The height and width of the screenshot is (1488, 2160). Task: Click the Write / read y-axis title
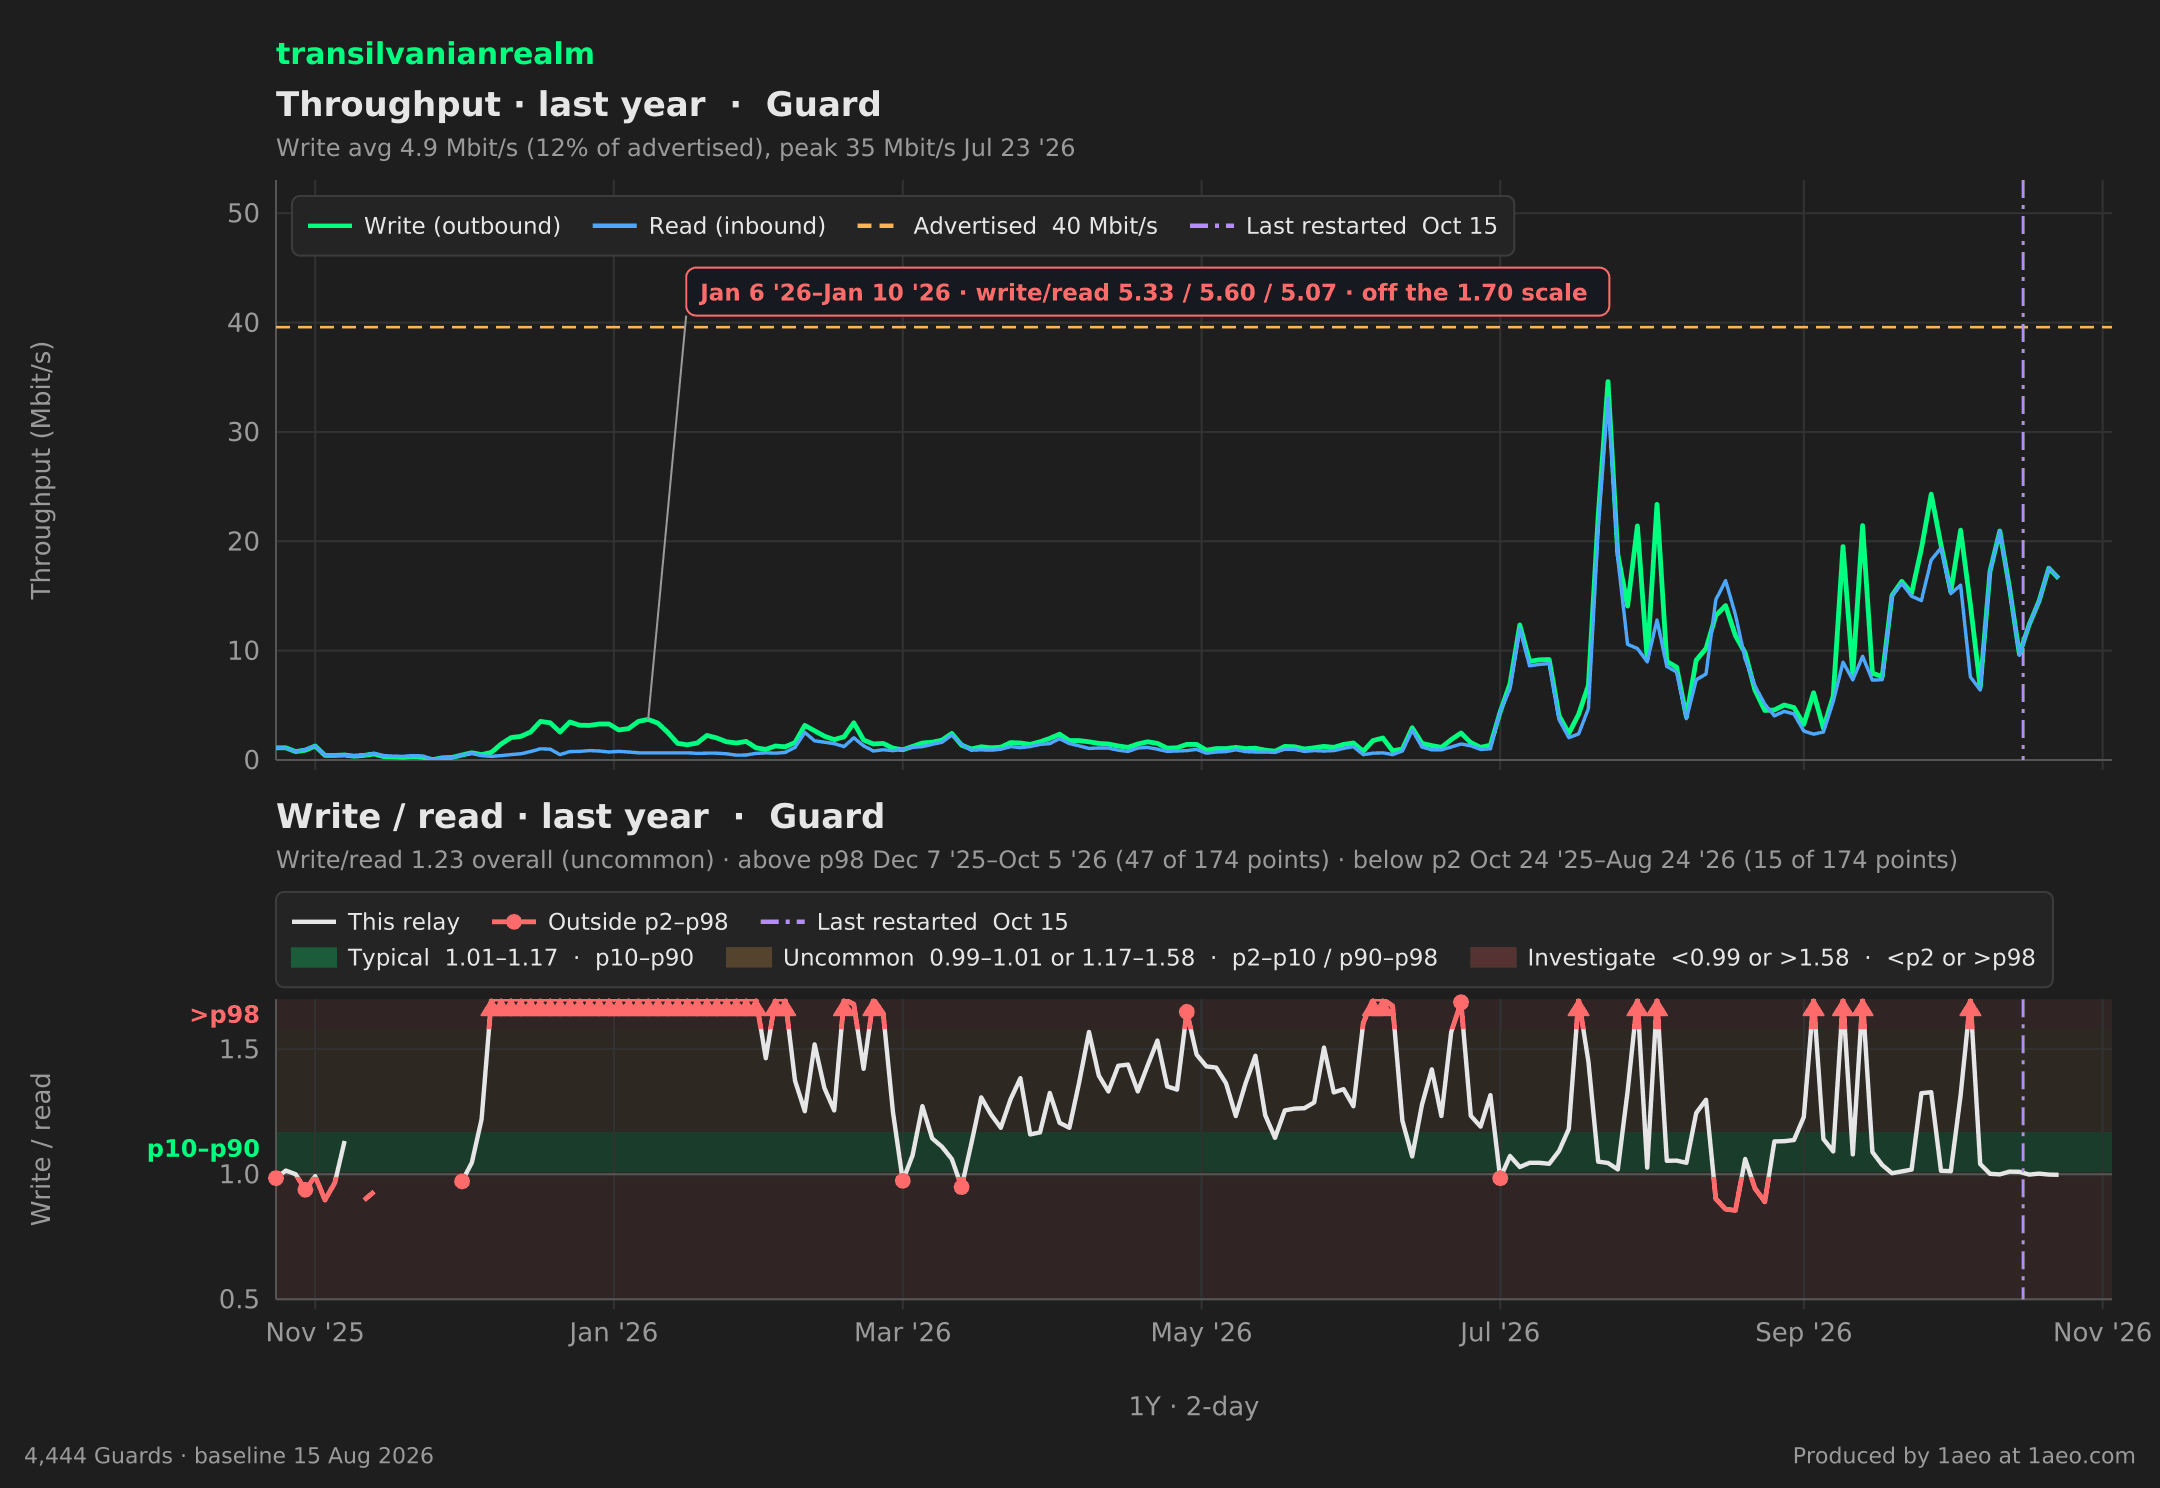[41, 1149]
